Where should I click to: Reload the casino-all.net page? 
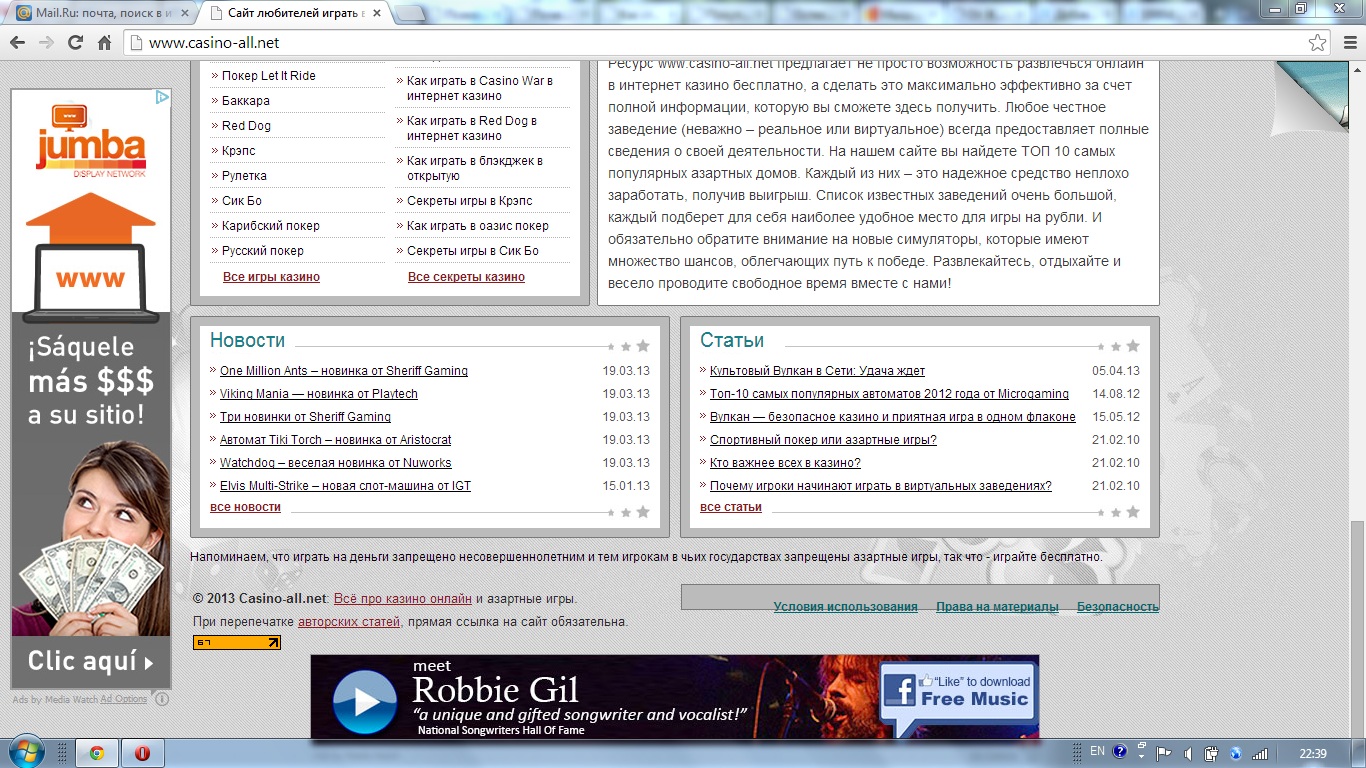click(75, 43)
